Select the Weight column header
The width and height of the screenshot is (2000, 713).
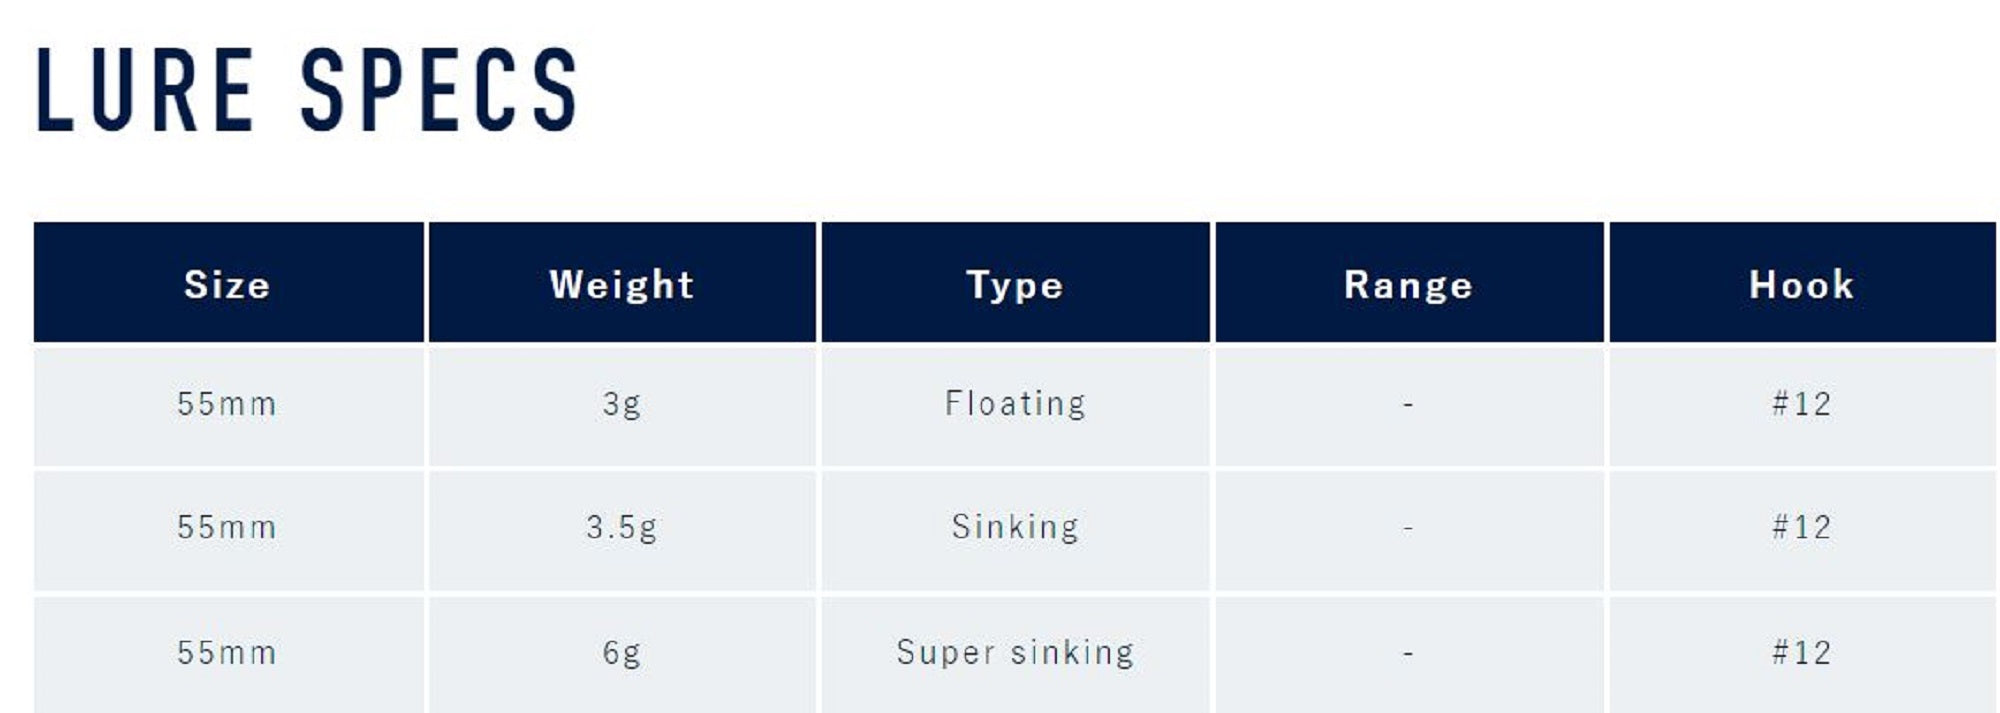pos(621,285)
